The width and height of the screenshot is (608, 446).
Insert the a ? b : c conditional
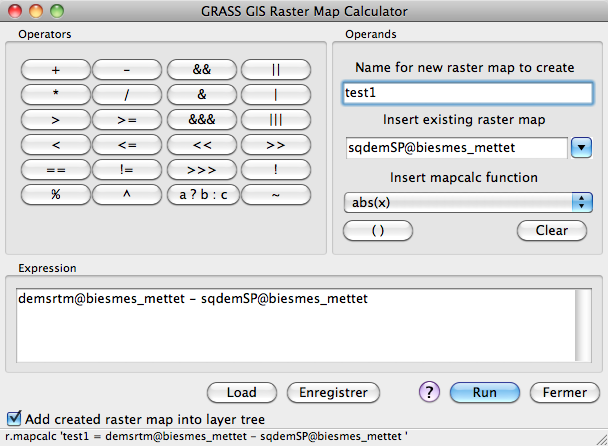(x=201, y=194)
